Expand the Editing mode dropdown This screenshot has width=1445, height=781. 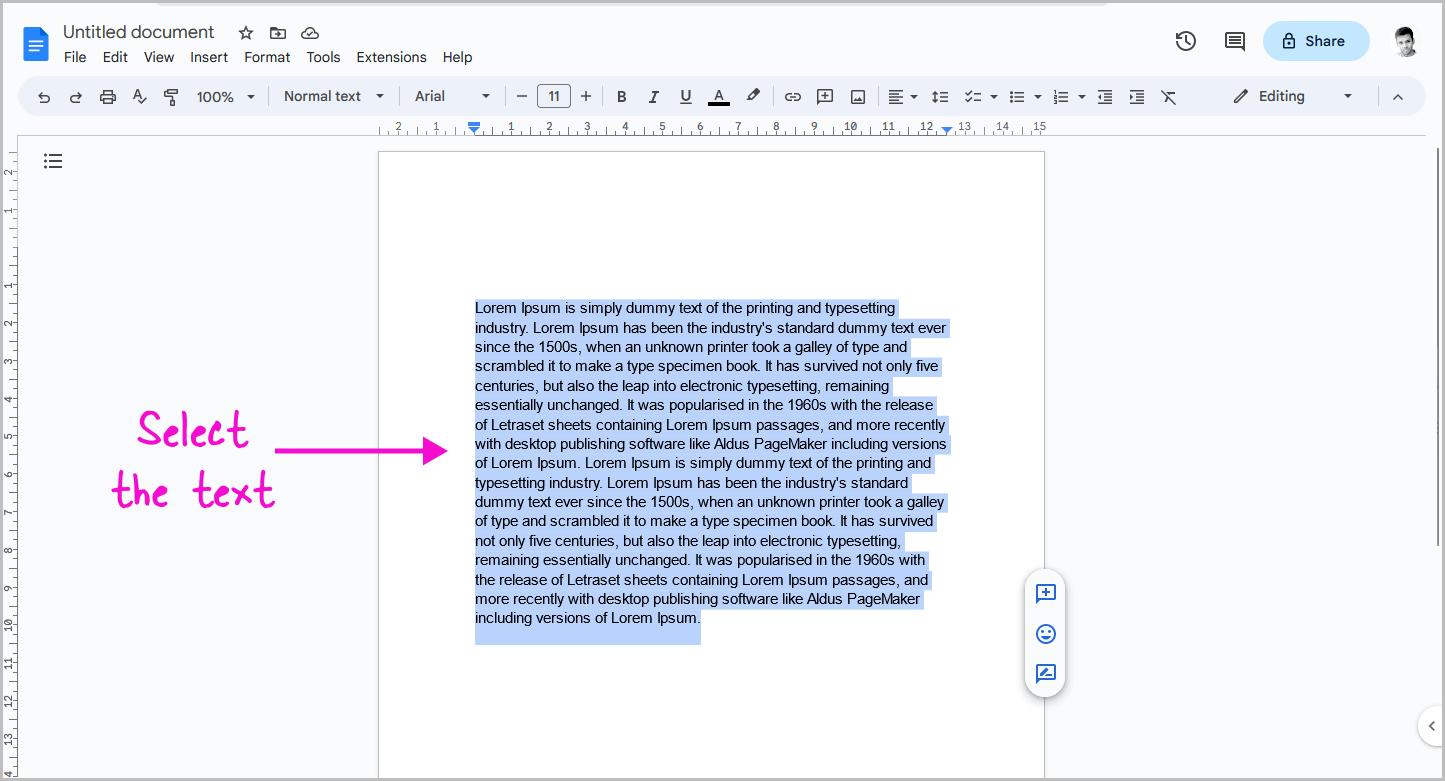click(1347, 96)
